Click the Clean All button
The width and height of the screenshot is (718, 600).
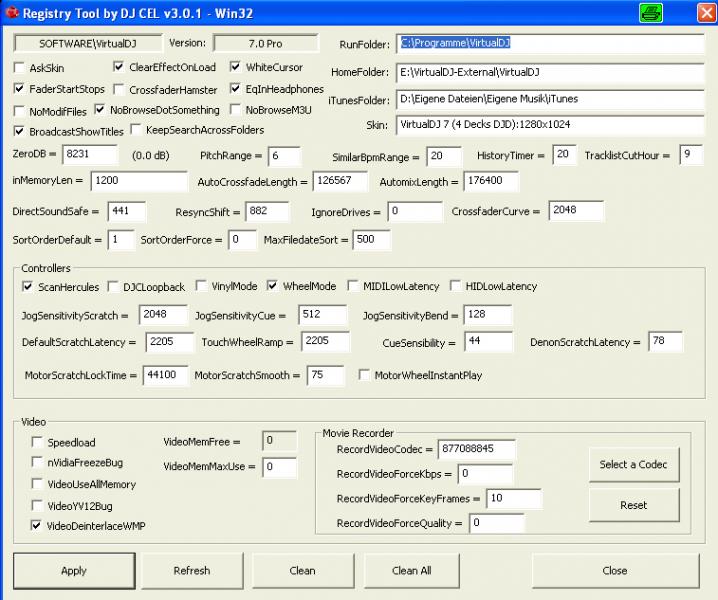click(x=412, y=571)
